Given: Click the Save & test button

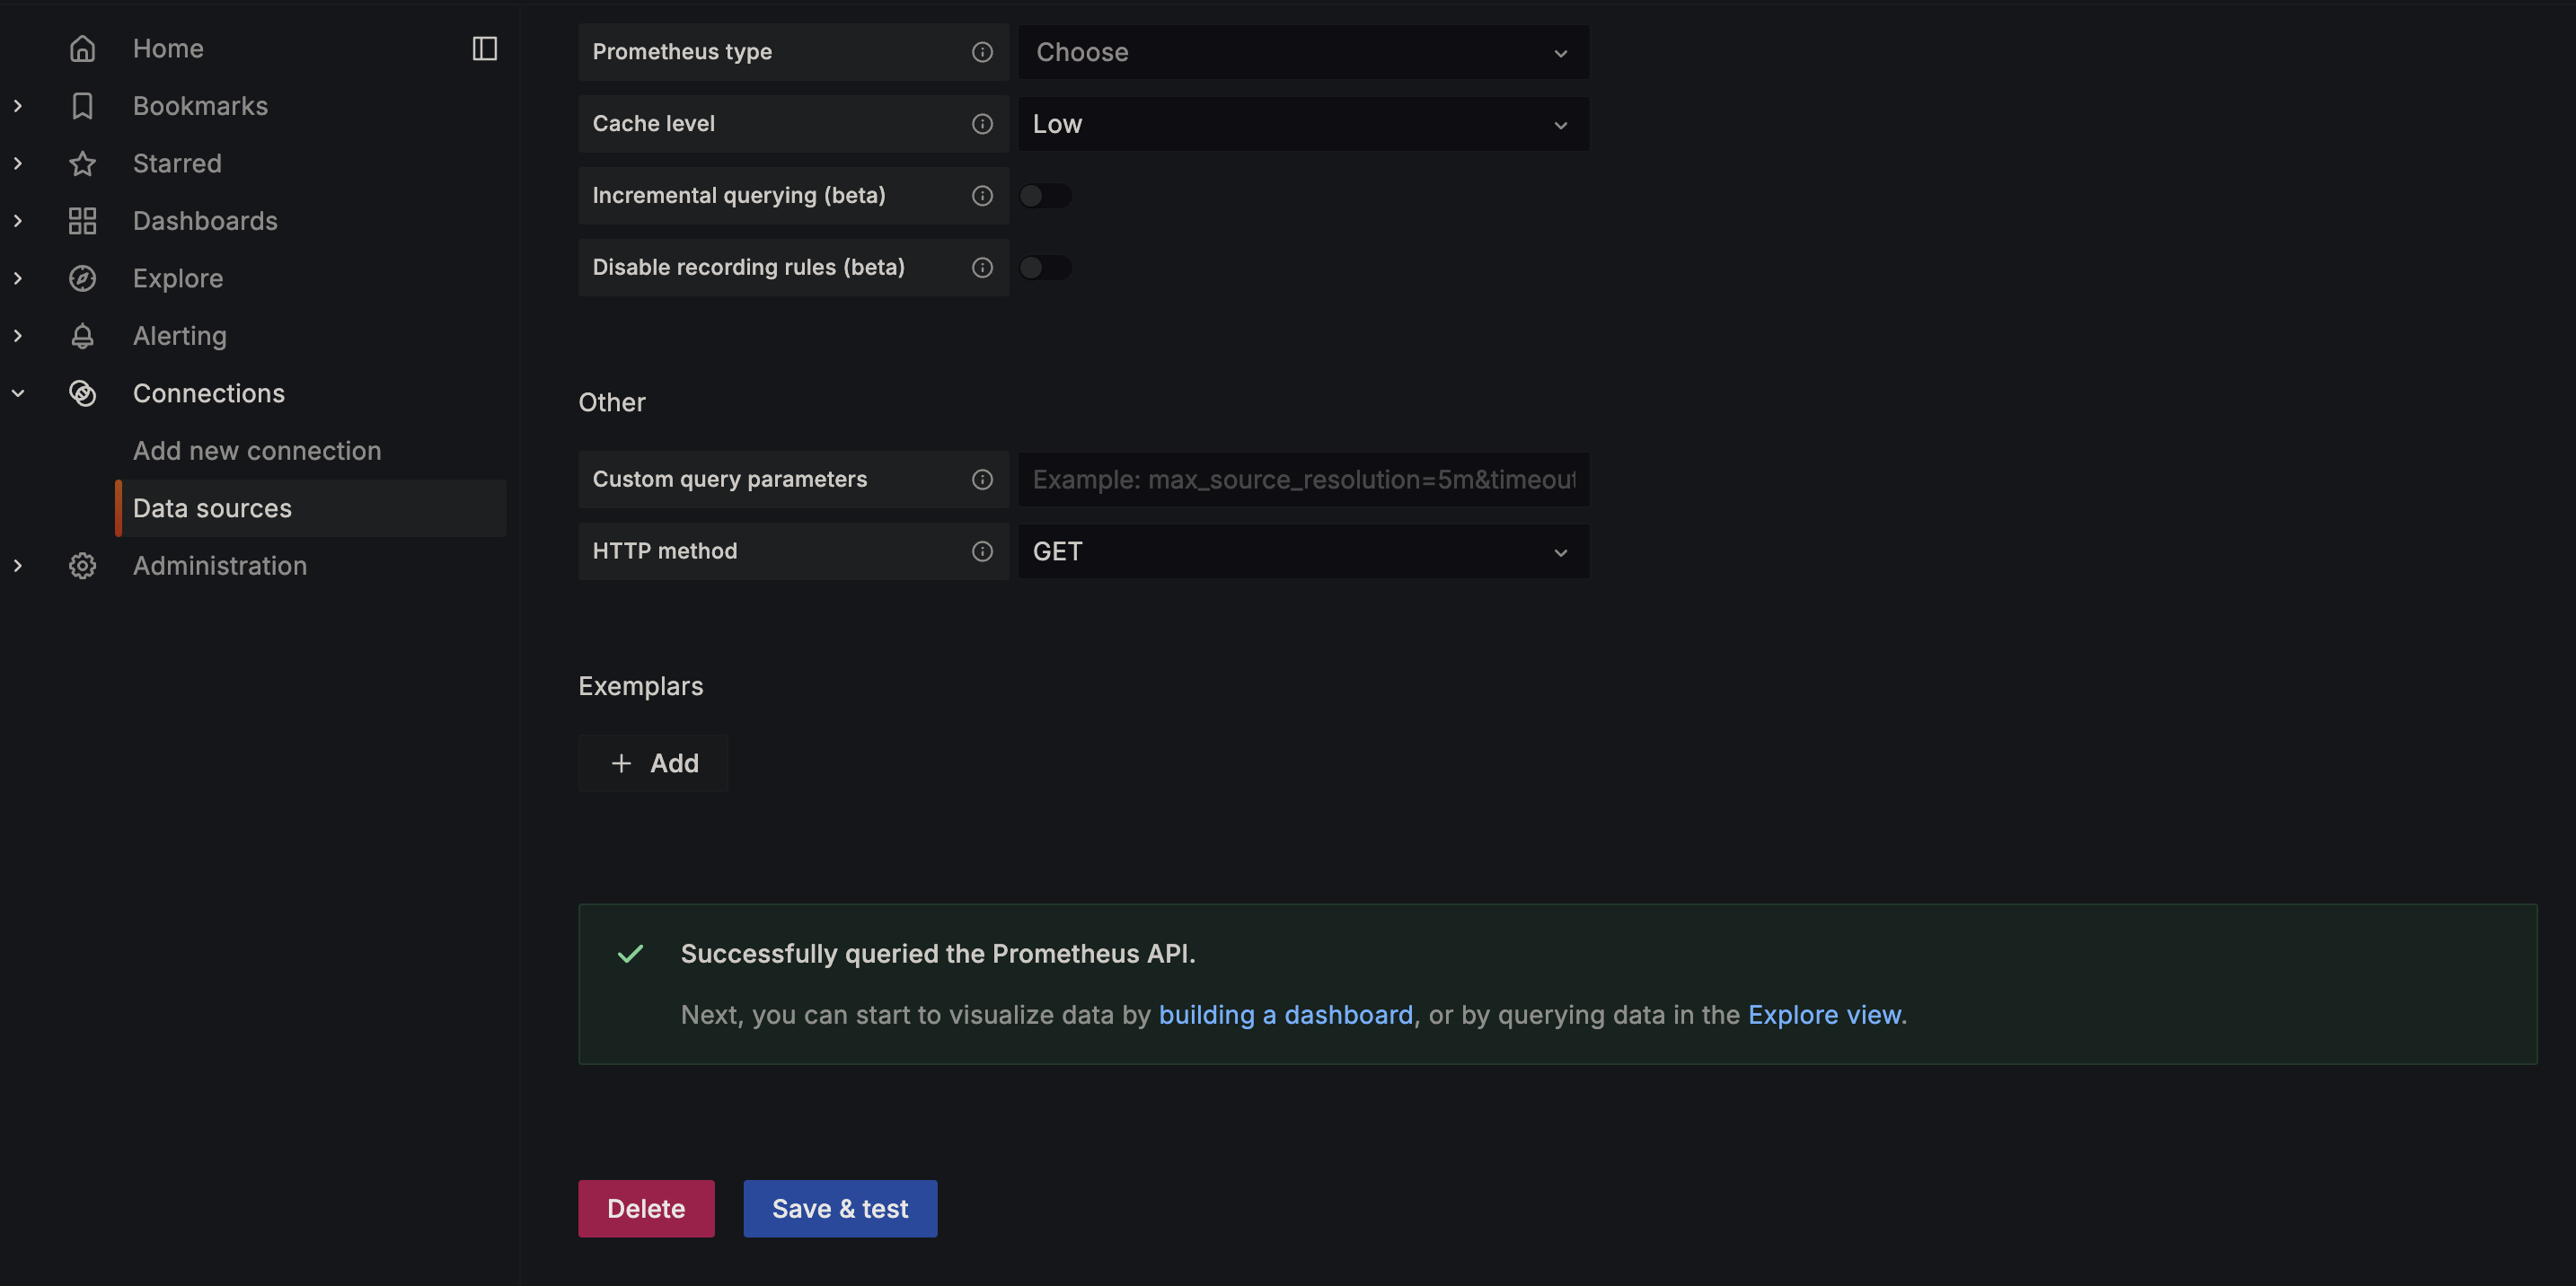Looking at the screenshot, I should 839,1208.
